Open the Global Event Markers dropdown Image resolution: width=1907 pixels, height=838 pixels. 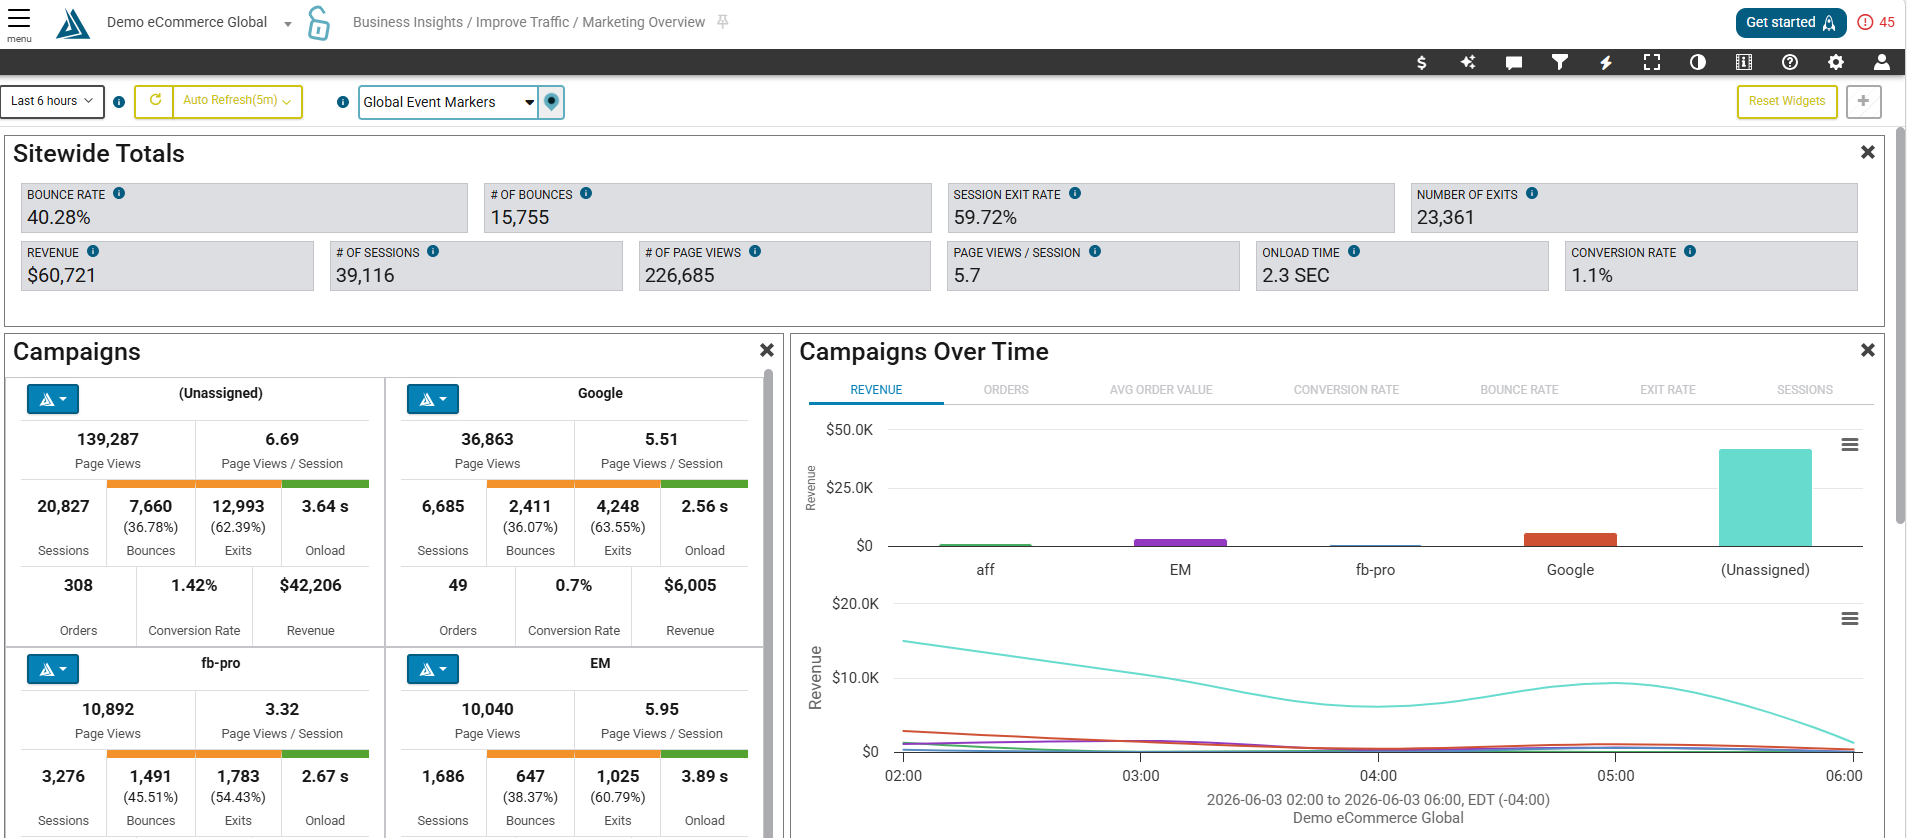coord(448,102)
